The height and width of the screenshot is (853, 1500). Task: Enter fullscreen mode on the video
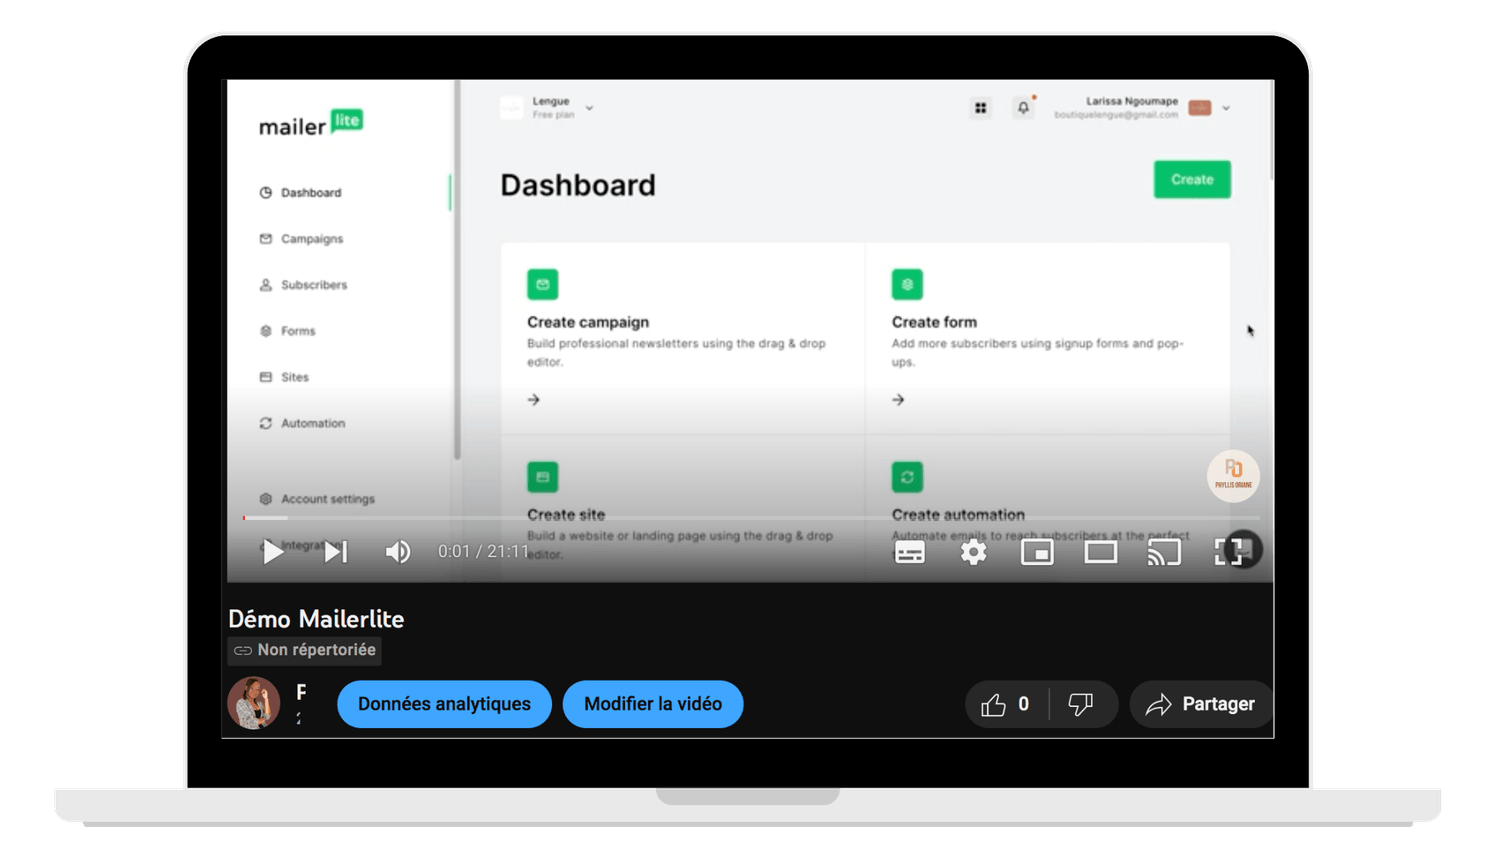[1228, 552]
